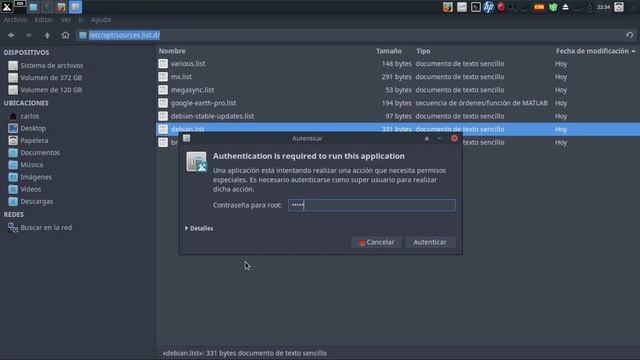Go to the parent folder with the up arrow
Image resolution: width=640 pixels, height=360 pixels.
pyautogui.click(x=47, y=36)
